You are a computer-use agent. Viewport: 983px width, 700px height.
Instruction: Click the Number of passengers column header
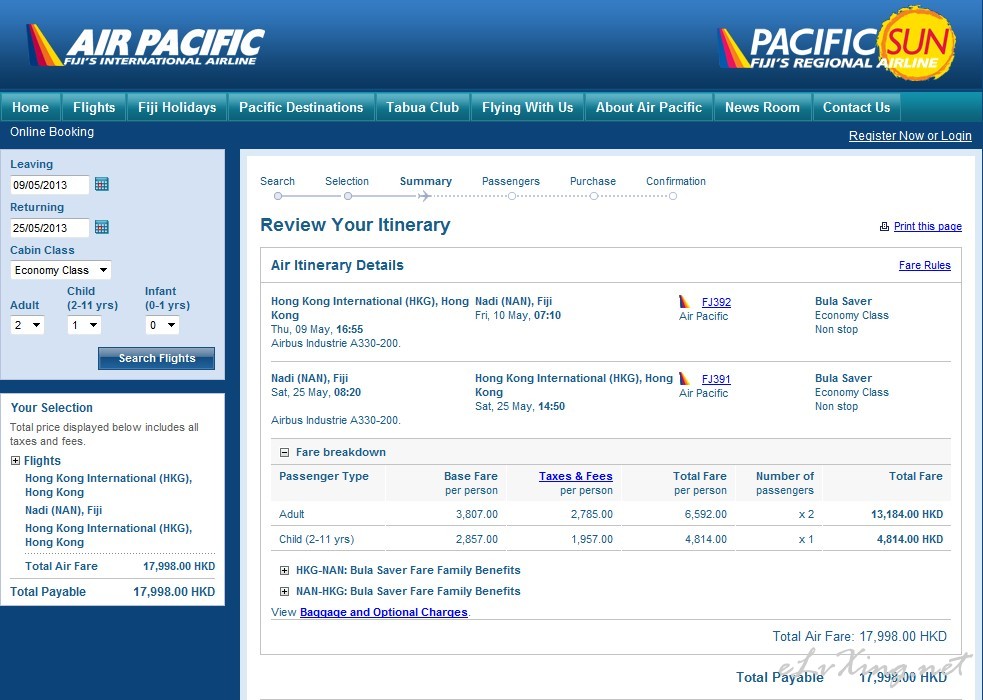(x=785, y=483)
